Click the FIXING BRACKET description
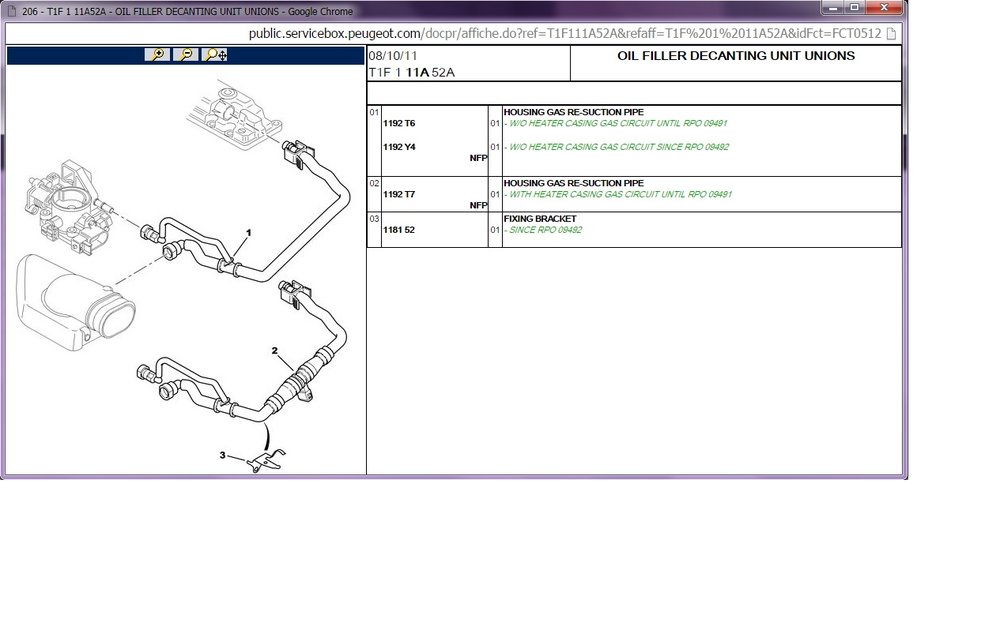 click(540, 218)
